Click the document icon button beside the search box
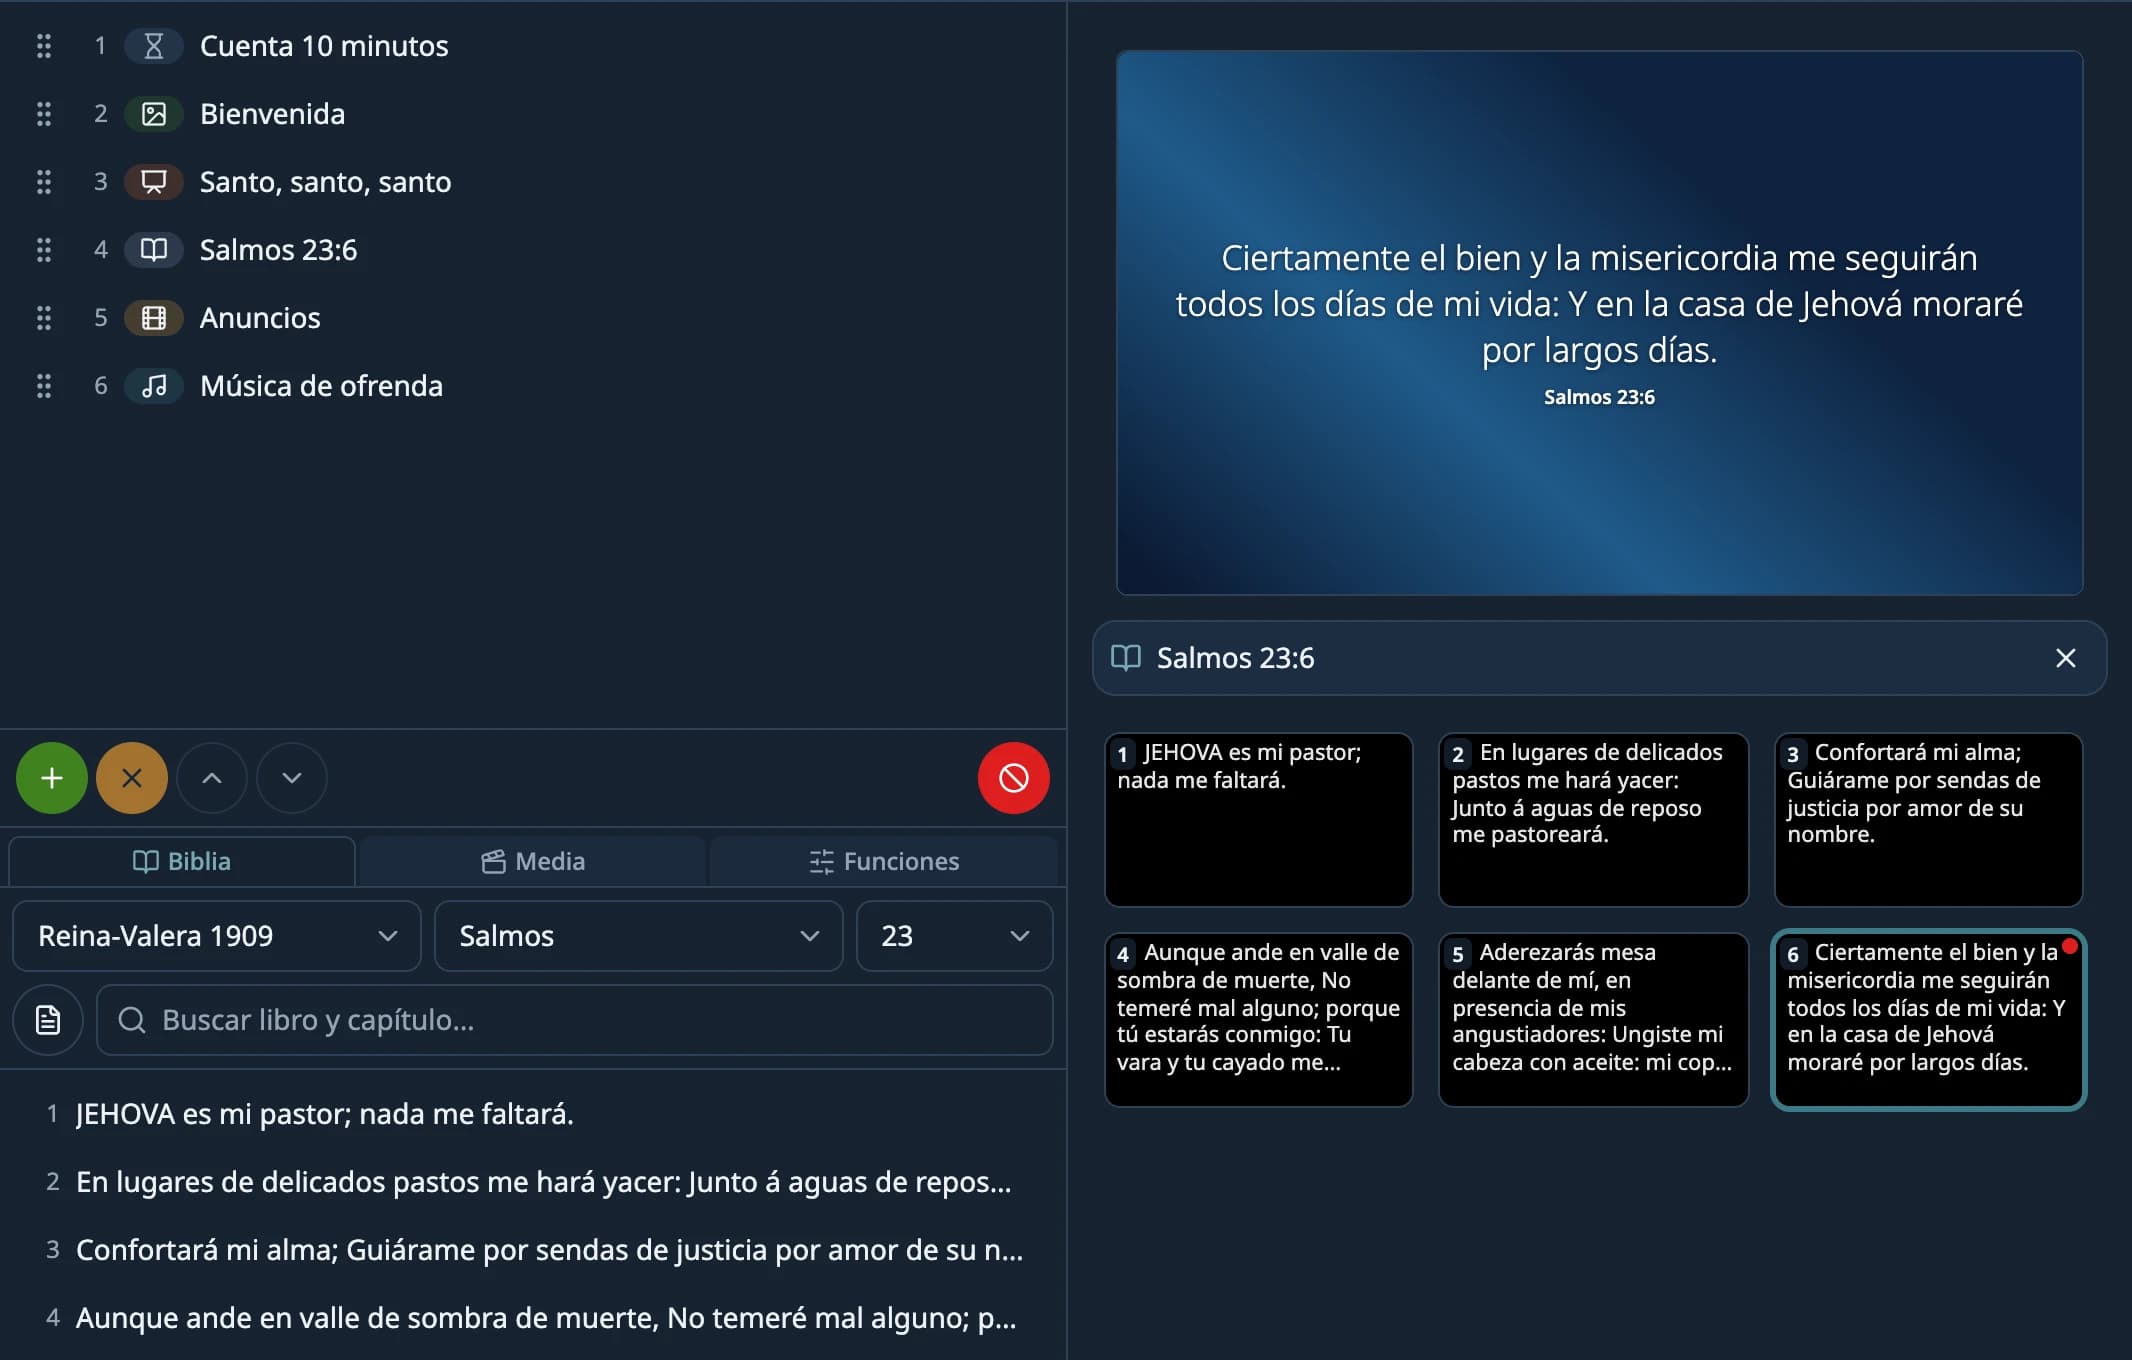The height and width of the screenshot is (1360, 2132). [48, 1020]
